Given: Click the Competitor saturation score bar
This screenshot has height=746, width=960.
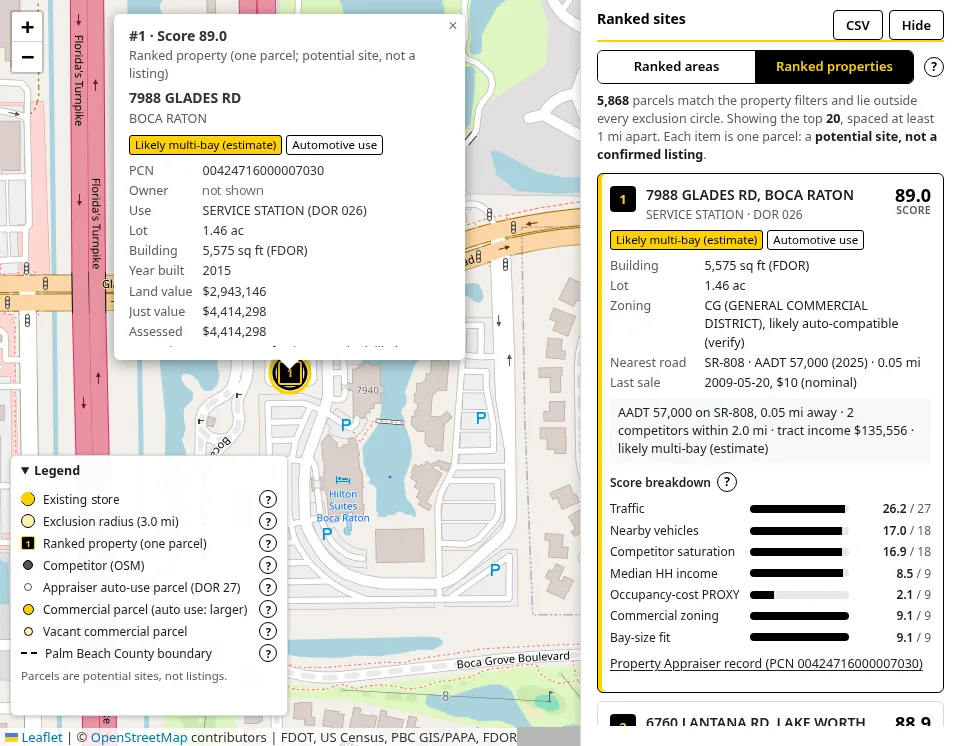Looking at the screenshot, I should [799, 552].
